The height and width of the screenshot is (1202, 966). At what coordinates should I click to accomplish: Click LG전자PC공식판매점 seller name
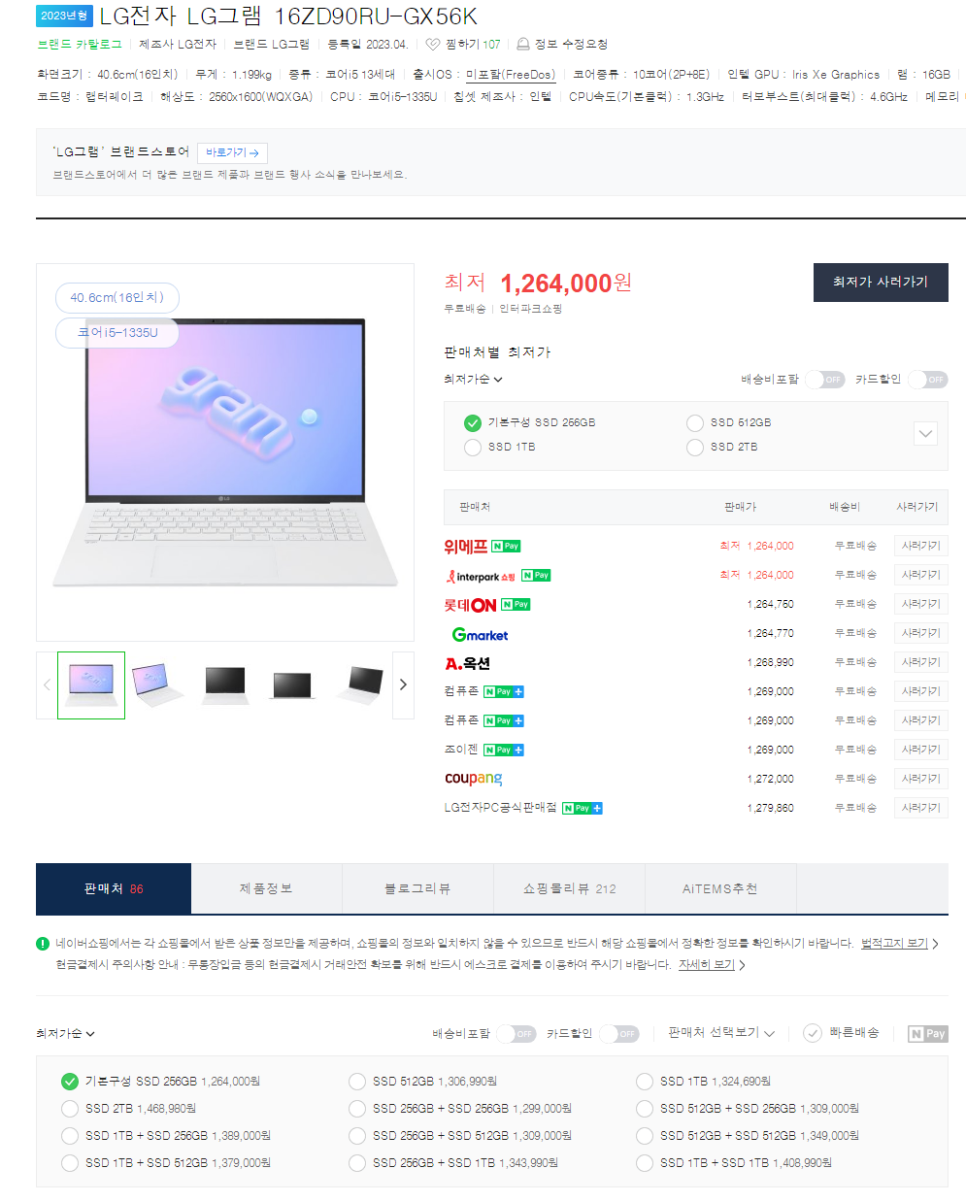pyautogui.click(x=500, y=807)
